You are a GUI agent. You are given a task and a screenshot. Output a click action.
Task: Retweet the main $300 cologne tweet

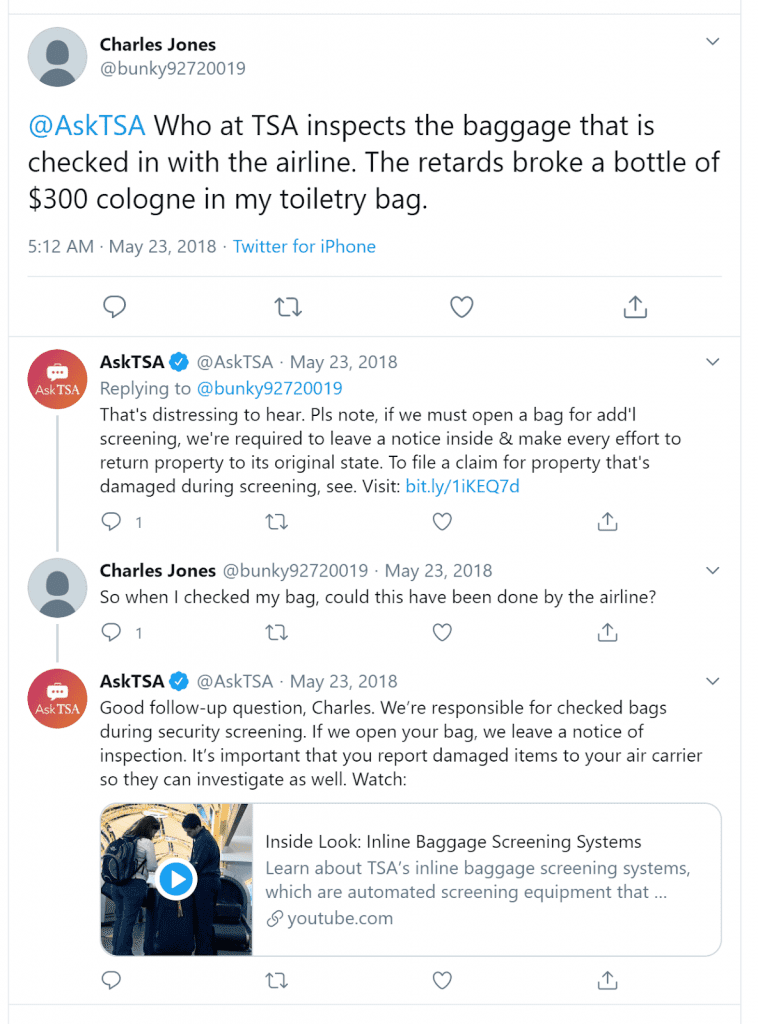coord(288,306)
